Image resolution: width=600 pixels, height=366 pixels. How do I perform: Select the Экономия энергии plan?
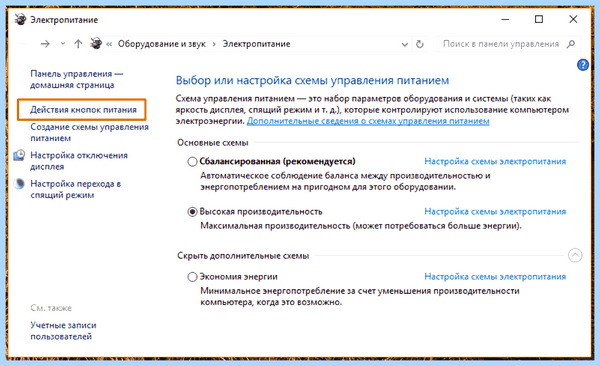192,277
